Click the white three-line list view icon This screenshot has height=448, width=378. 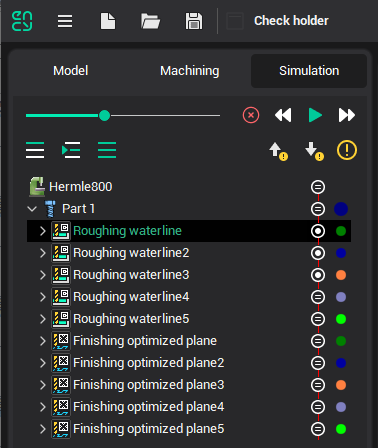click(x=35, y=150)
